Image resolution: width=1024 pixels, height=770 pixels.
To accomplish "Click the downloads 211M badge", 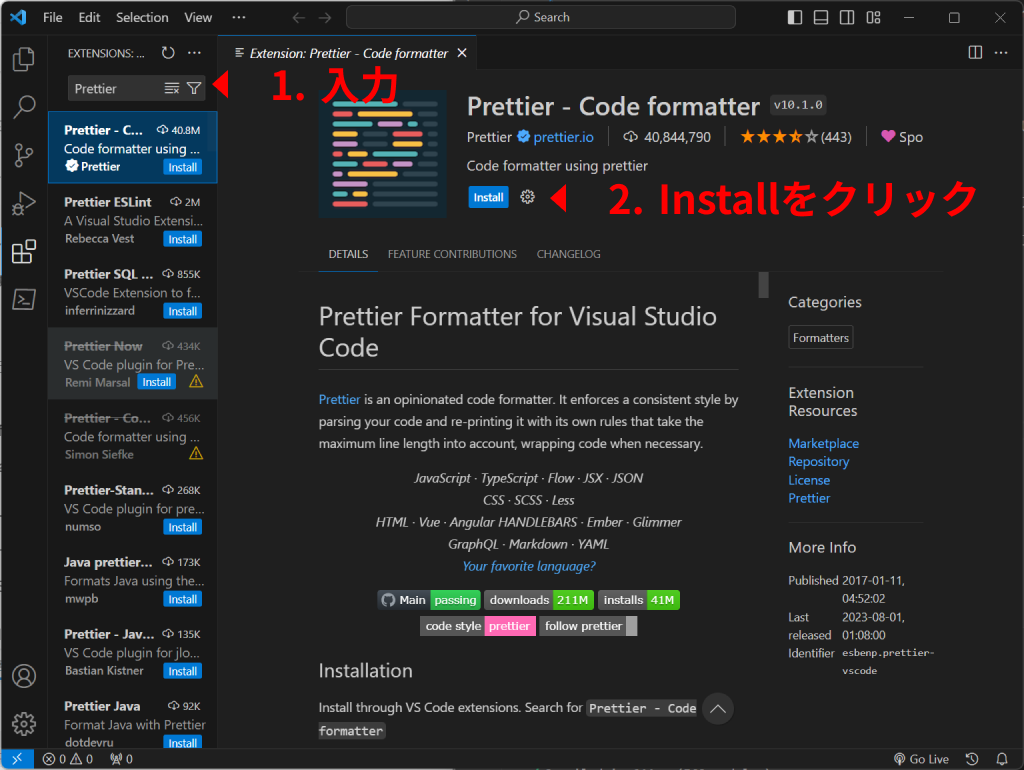I will (x=539, y=600).
